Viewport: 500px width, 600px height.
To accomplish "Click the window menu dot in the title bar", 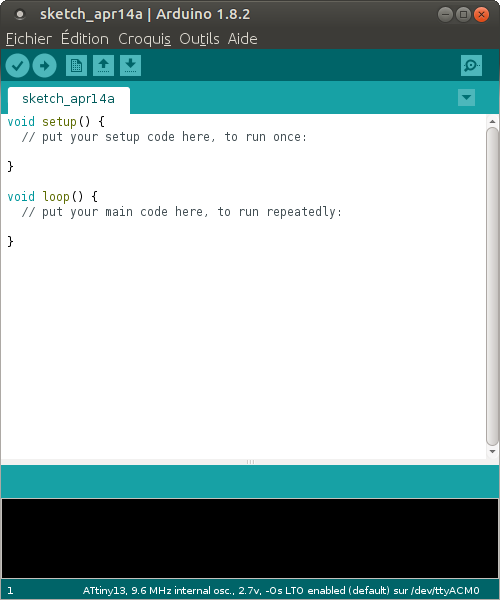I will [20, 15].
